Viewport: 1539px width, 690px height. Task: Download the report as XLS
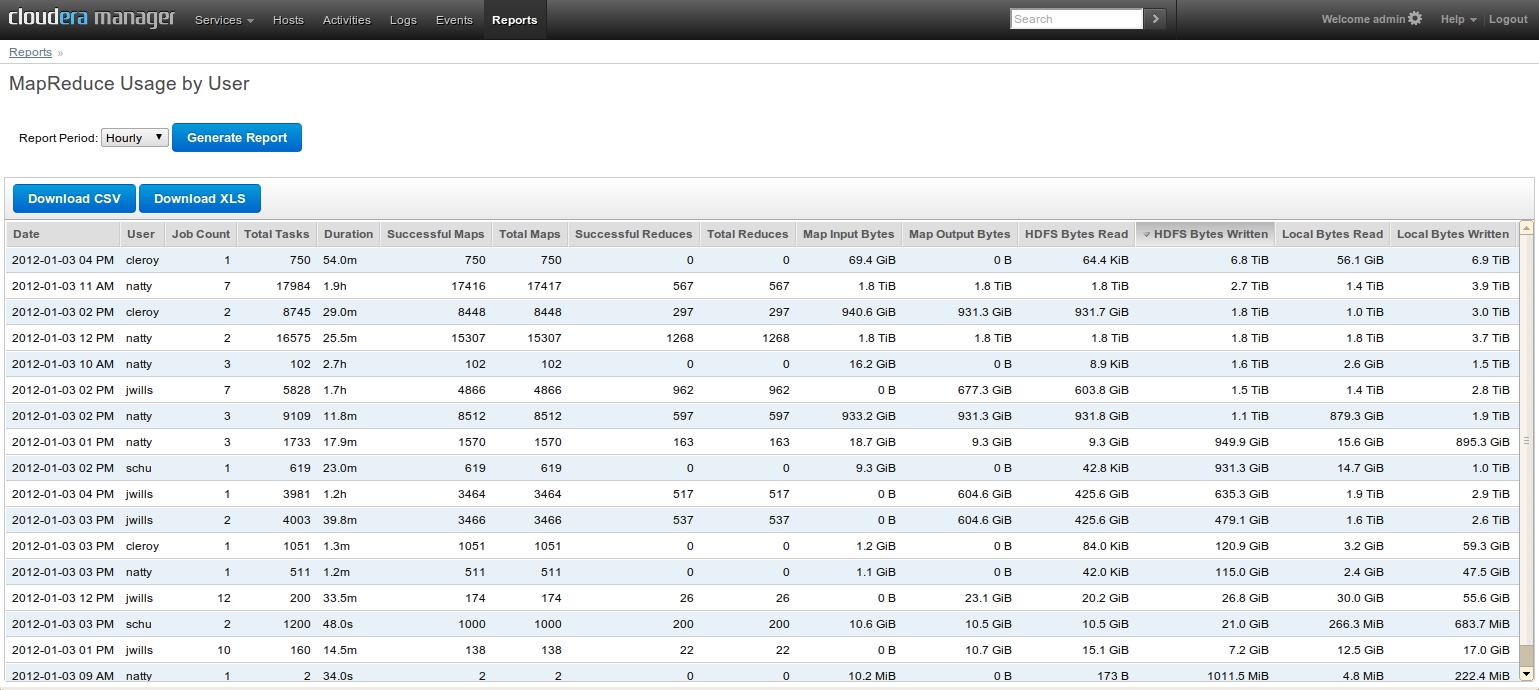click(200, 199)
